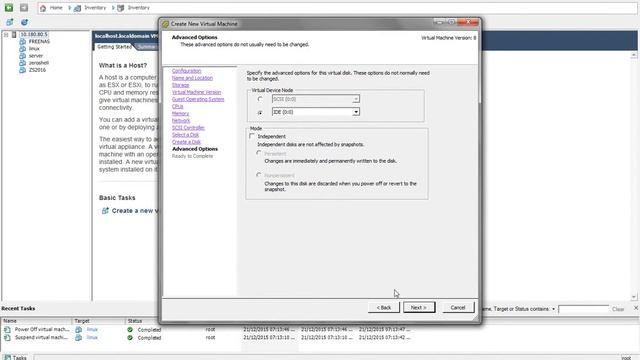
Task: Go to the Select a Disk step
Action: point(185,135)
